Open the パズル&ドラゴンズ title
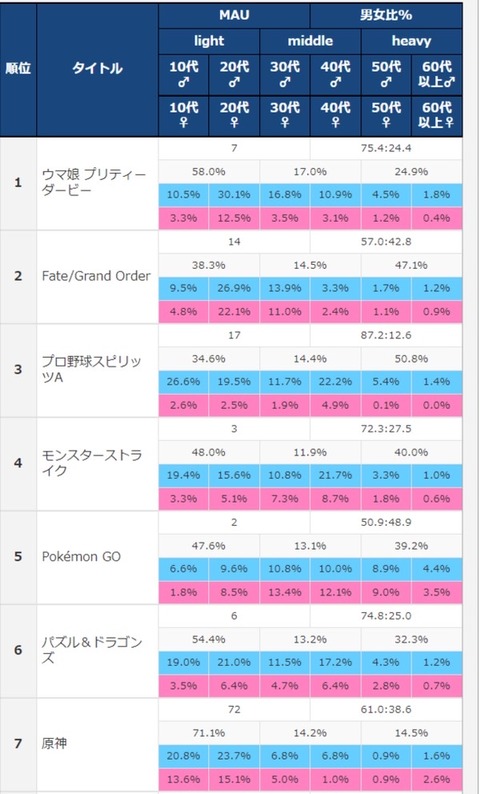 (92, 650)
